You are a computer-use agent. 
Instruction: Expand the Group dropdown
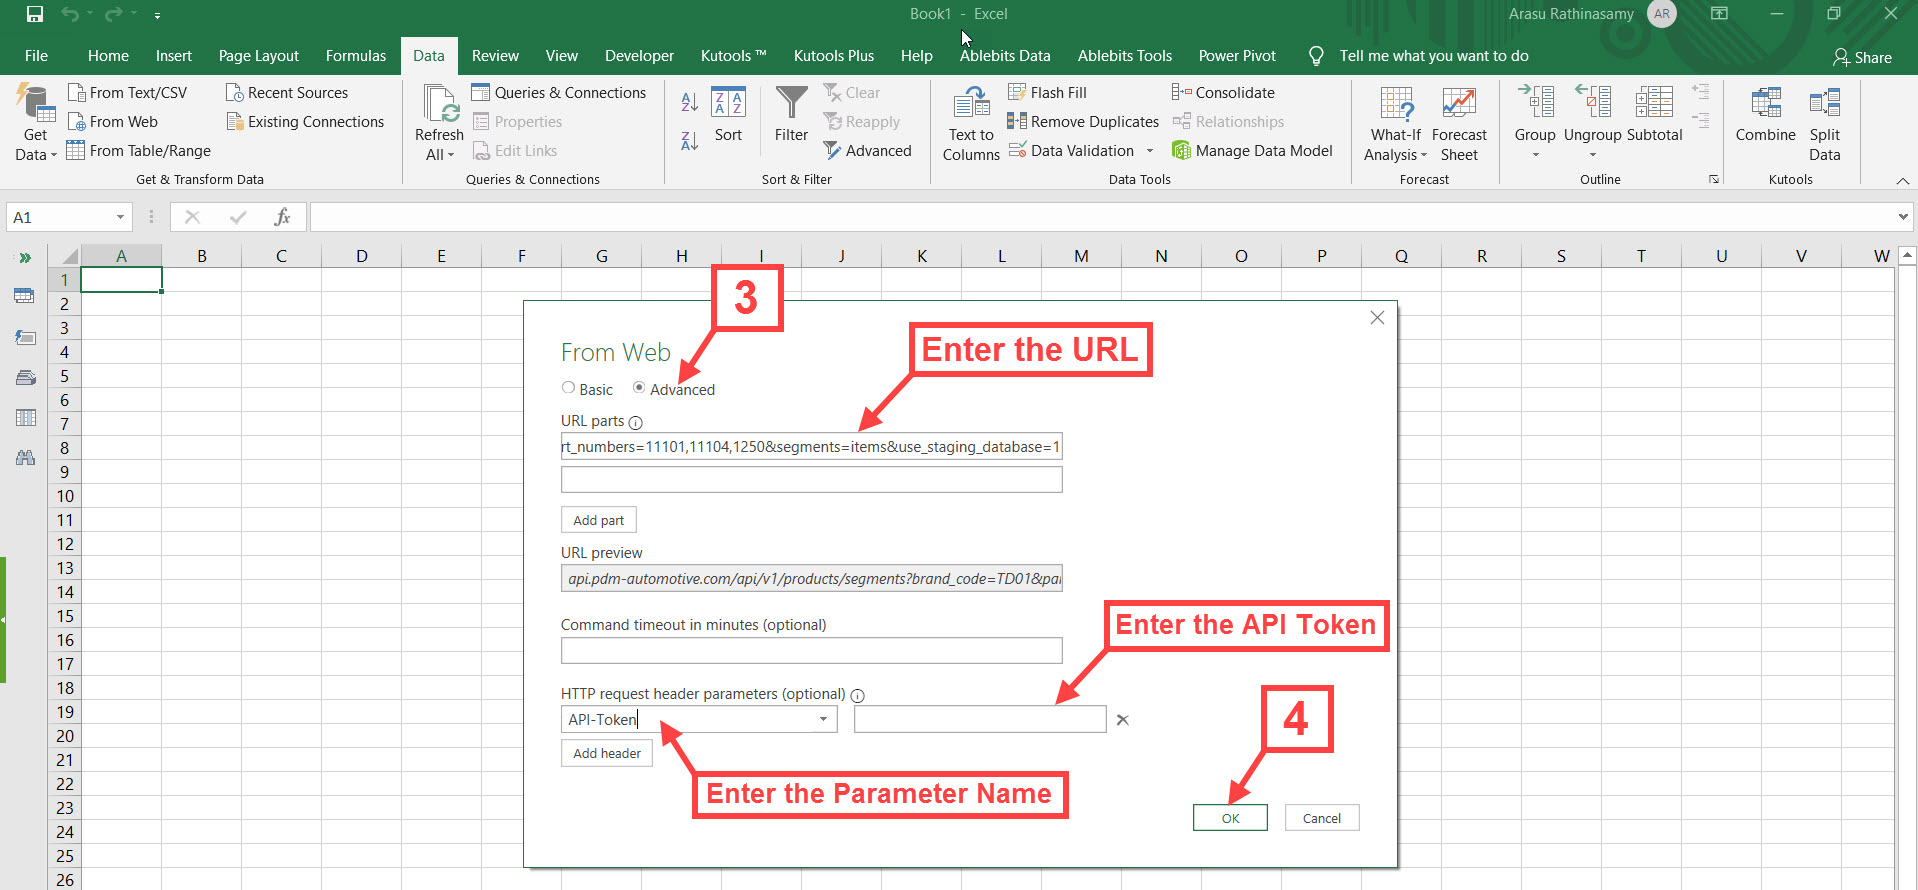click(x=1535, y=155)
